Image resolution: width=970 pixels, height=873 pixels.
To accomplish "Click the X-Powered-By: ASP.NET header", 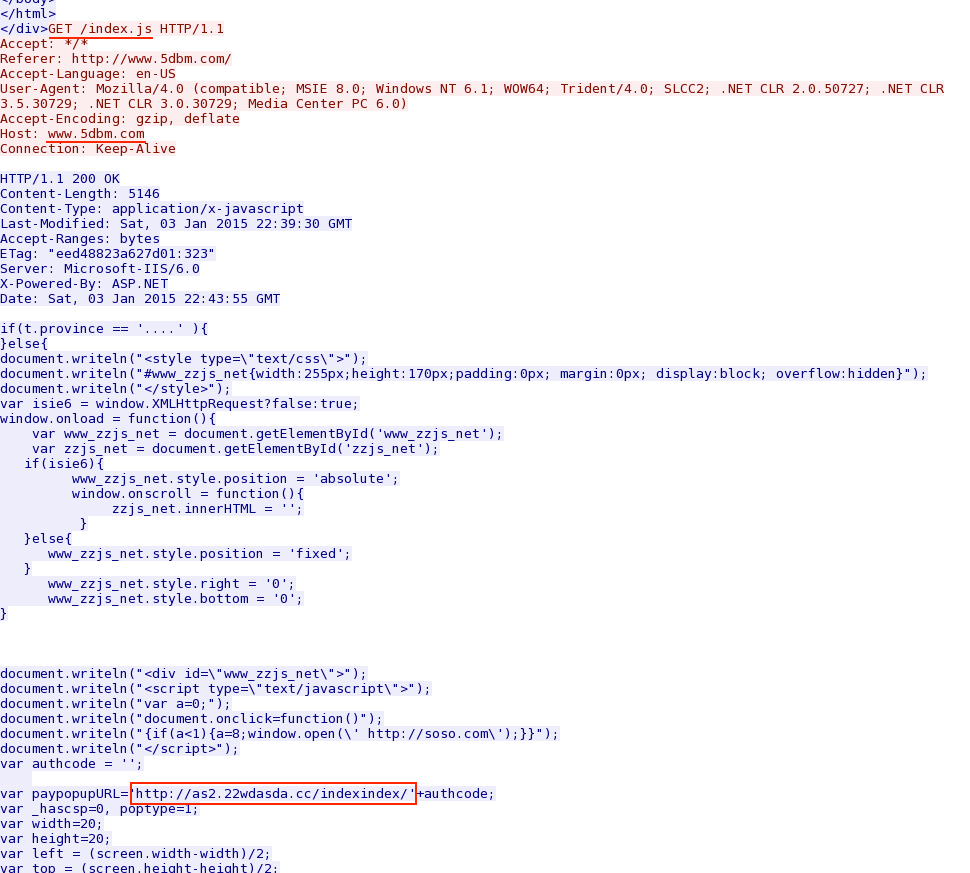I will (x=84, y=283).
